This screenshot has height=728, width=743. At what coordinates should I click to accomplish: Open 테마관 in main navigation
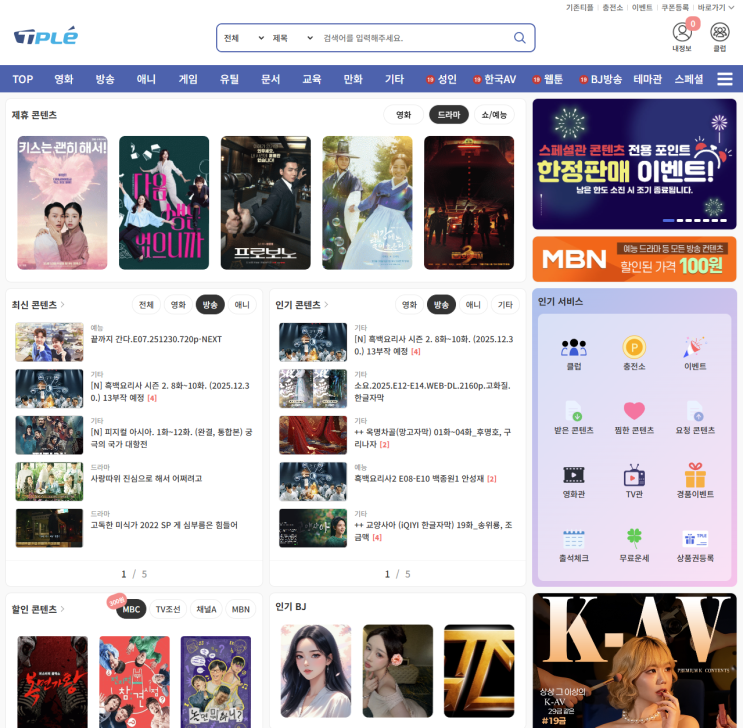647,79
